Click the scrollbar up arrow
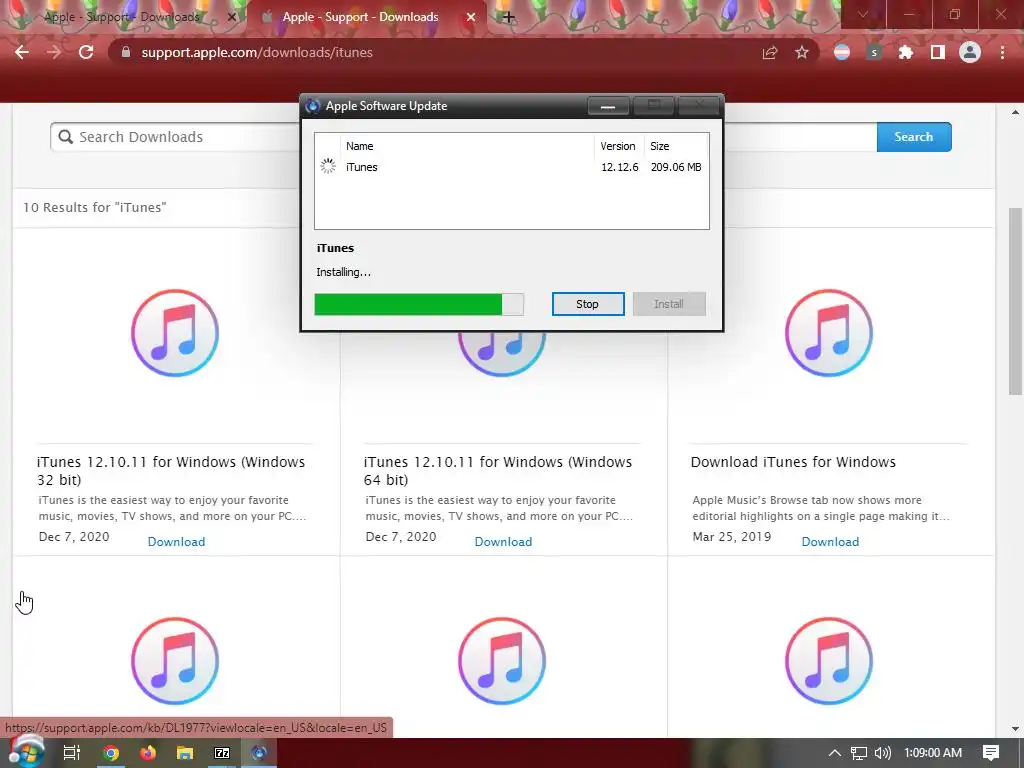 pyautogui.click(x=1015, y=112)
